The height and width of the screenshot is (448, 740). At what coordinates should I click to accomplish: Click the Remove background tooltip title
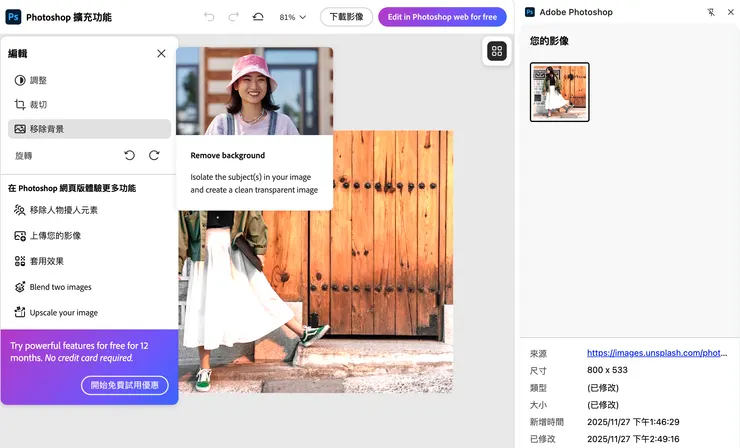pos(227,155)
